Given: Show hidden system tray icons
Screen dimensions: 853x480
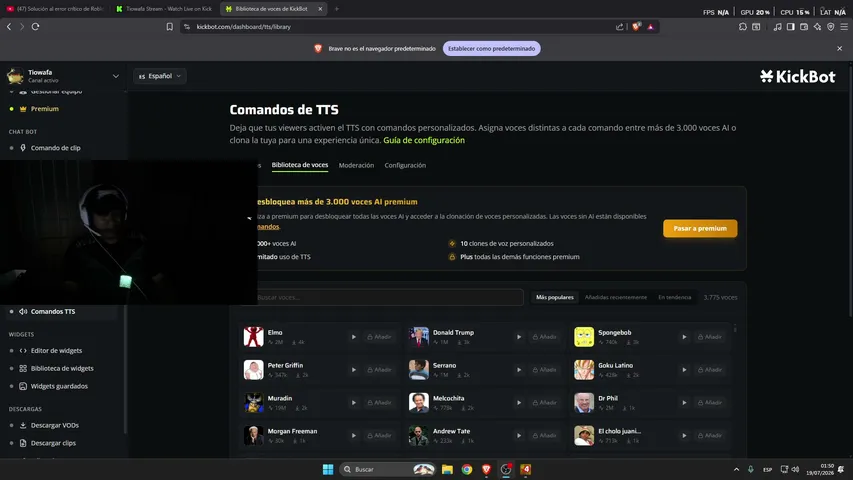Looking at the screenshot, I should tap(736, 469).
